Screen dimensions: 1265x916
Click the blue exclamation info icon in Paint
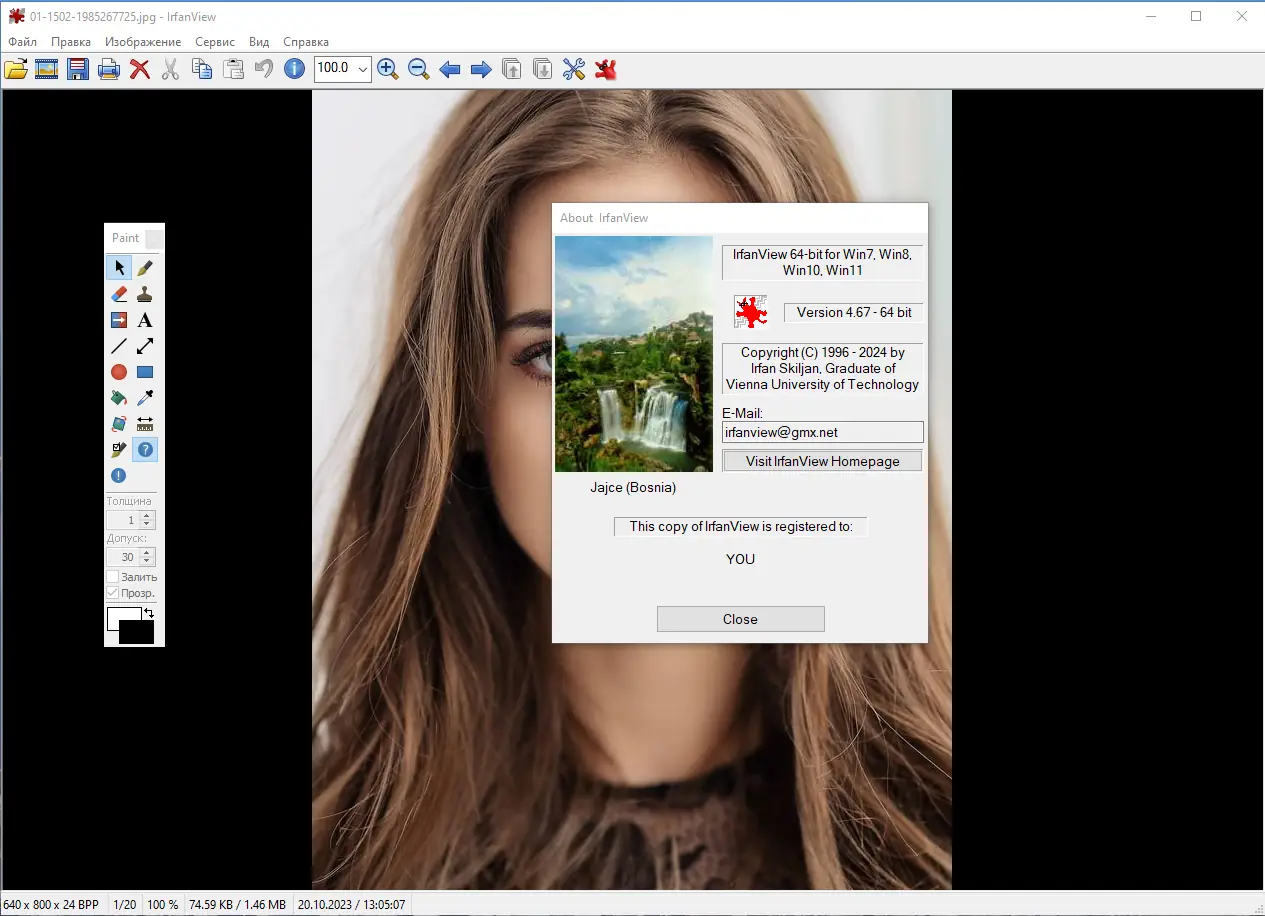point(119,476)
